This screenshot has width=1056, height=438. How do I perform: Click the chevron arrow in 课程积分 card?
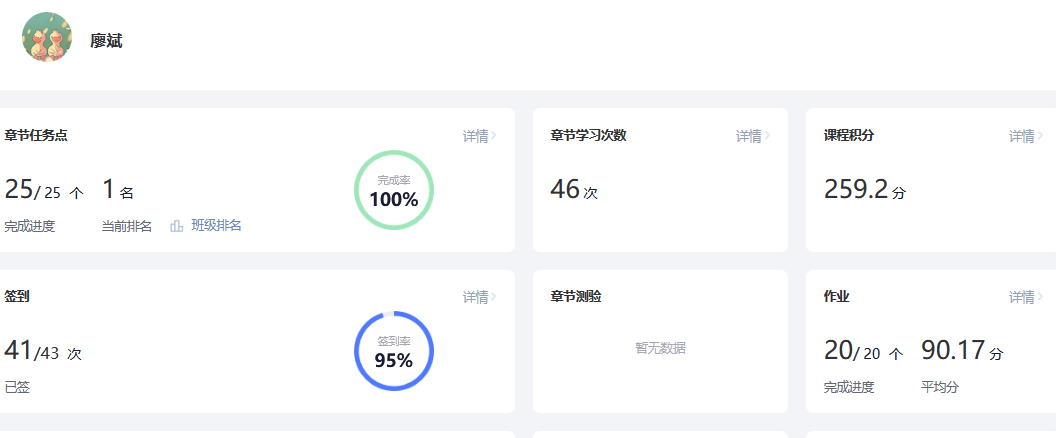click(1040, 136)
